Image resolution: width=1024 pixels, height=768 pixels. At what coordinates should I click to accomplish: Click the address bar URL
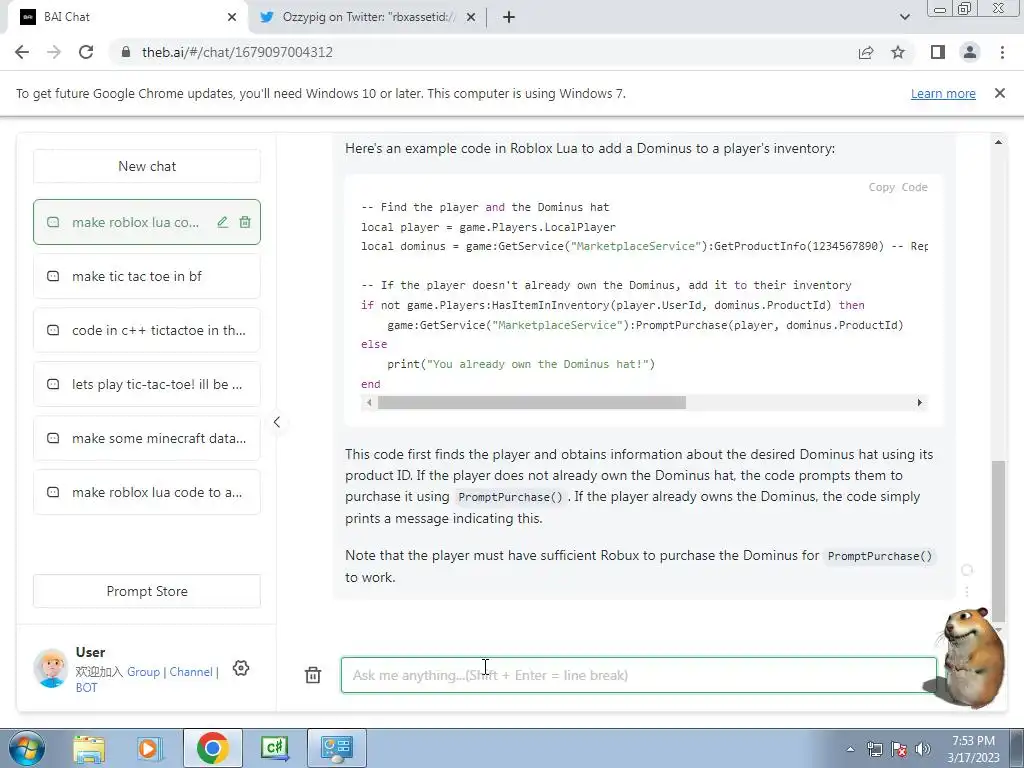pyautogui.click(x=237, y=52)
